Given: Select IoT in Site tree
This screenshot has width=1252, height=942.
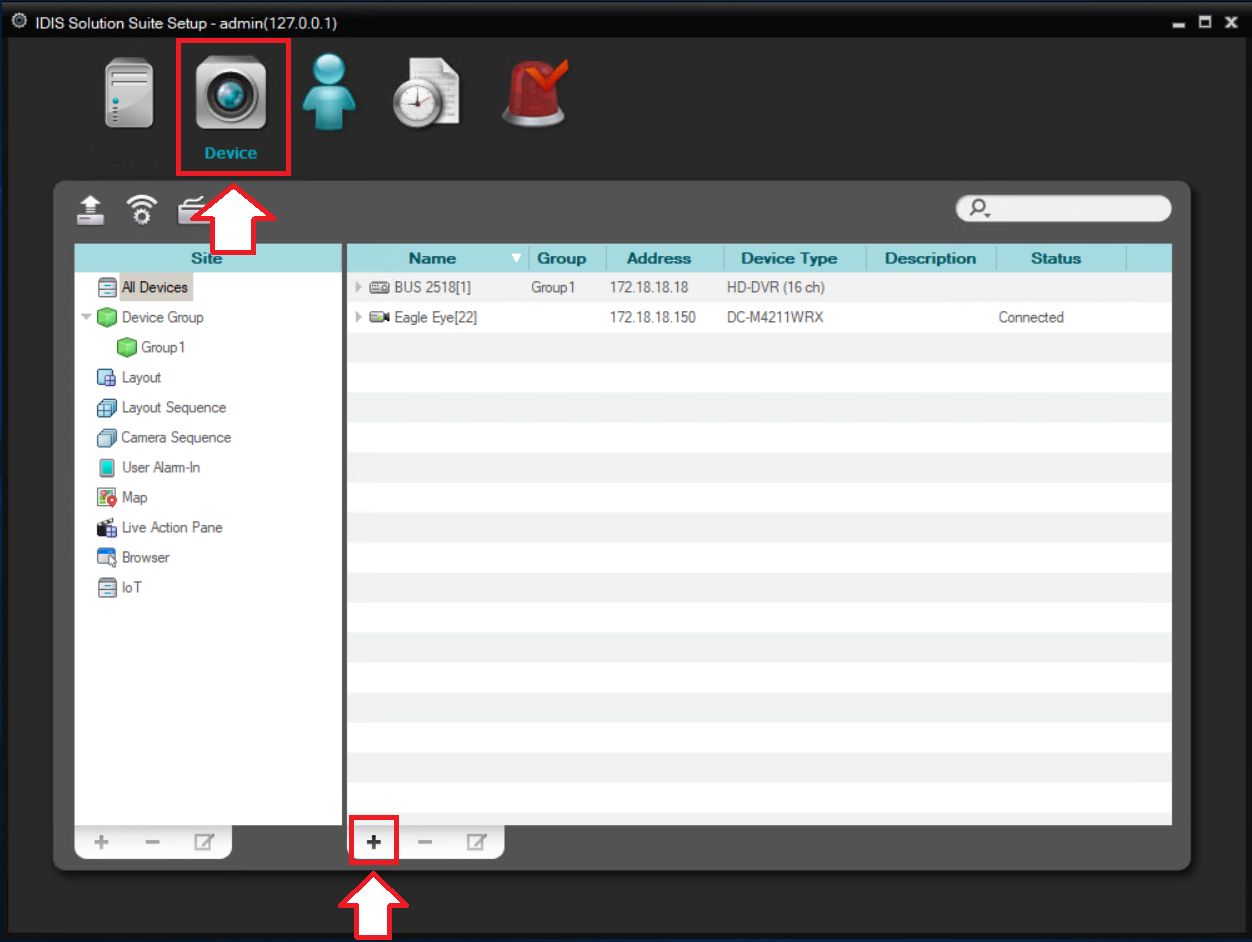Looking at the screenshot, I should pyautogui.click(x=131, y=587).
